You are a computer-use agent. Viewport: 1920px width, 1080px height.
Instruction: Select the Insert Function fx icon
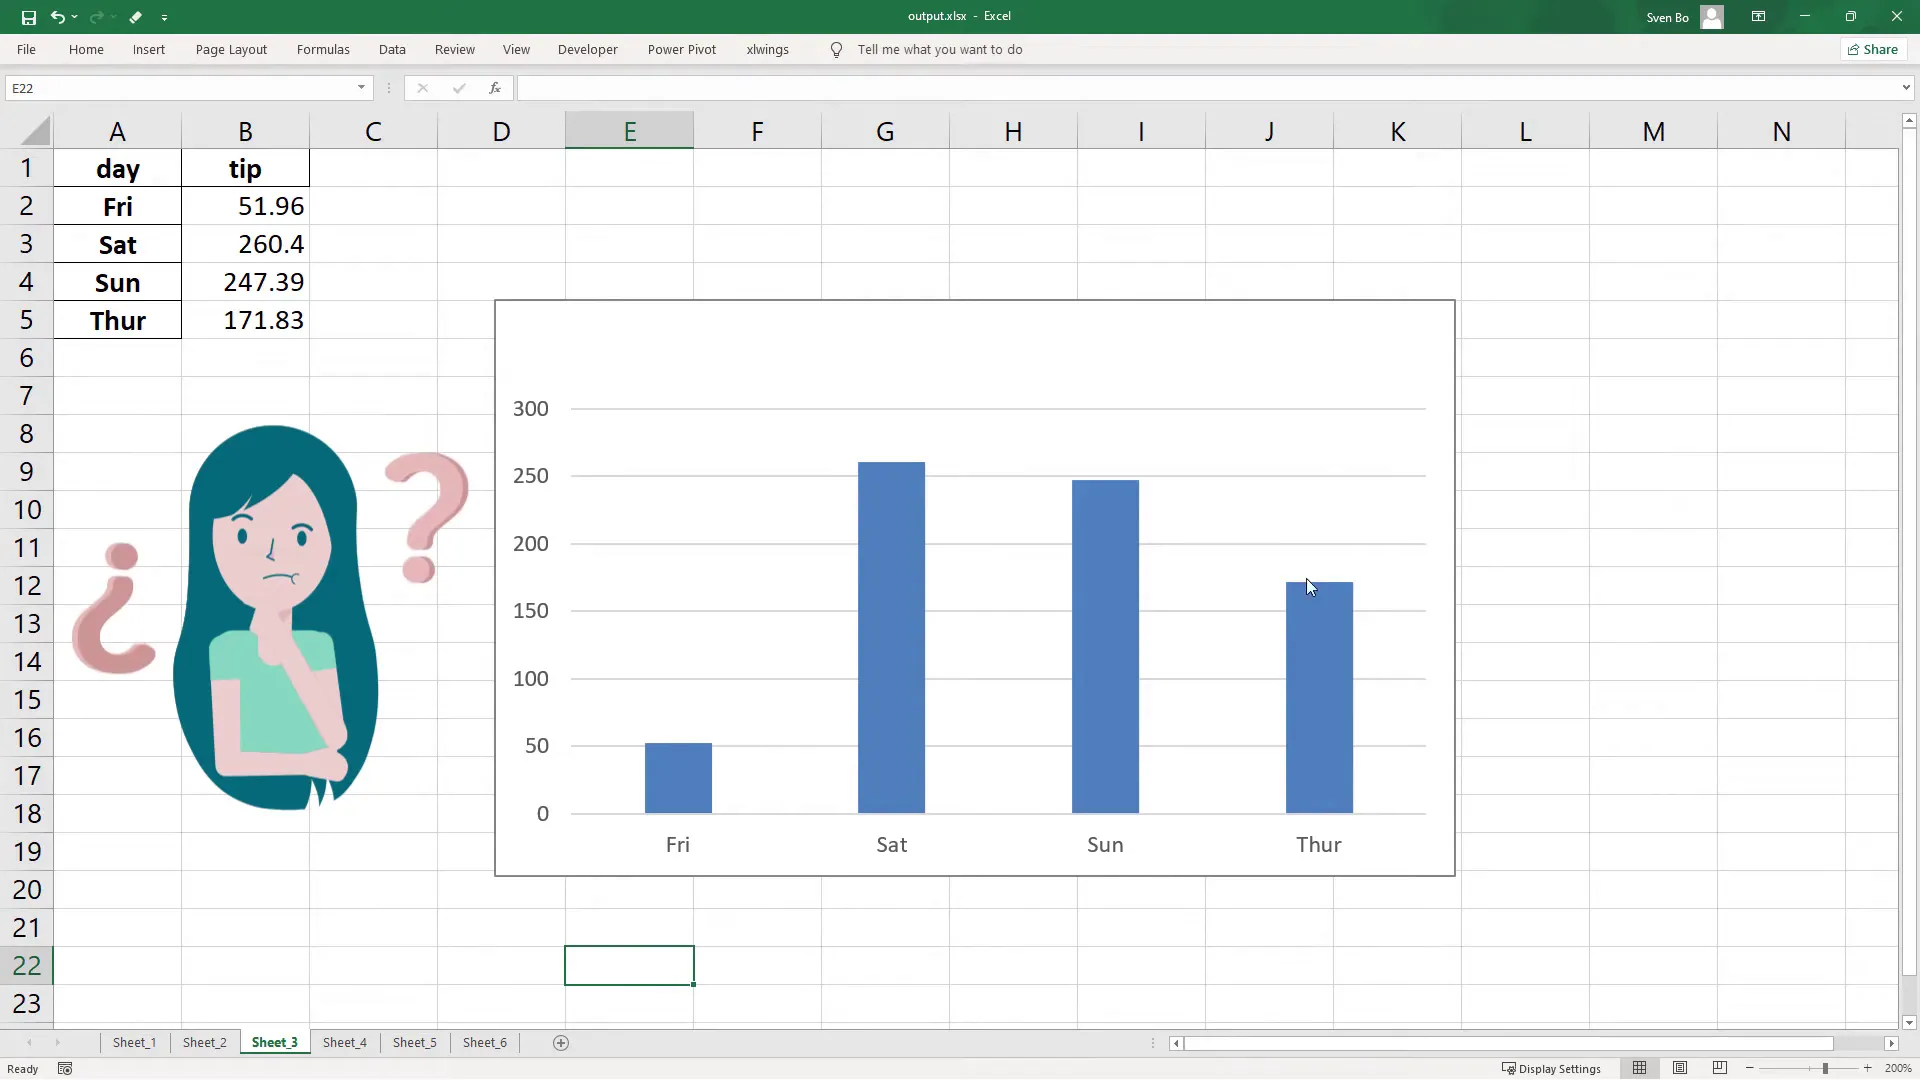click(495, 88)
